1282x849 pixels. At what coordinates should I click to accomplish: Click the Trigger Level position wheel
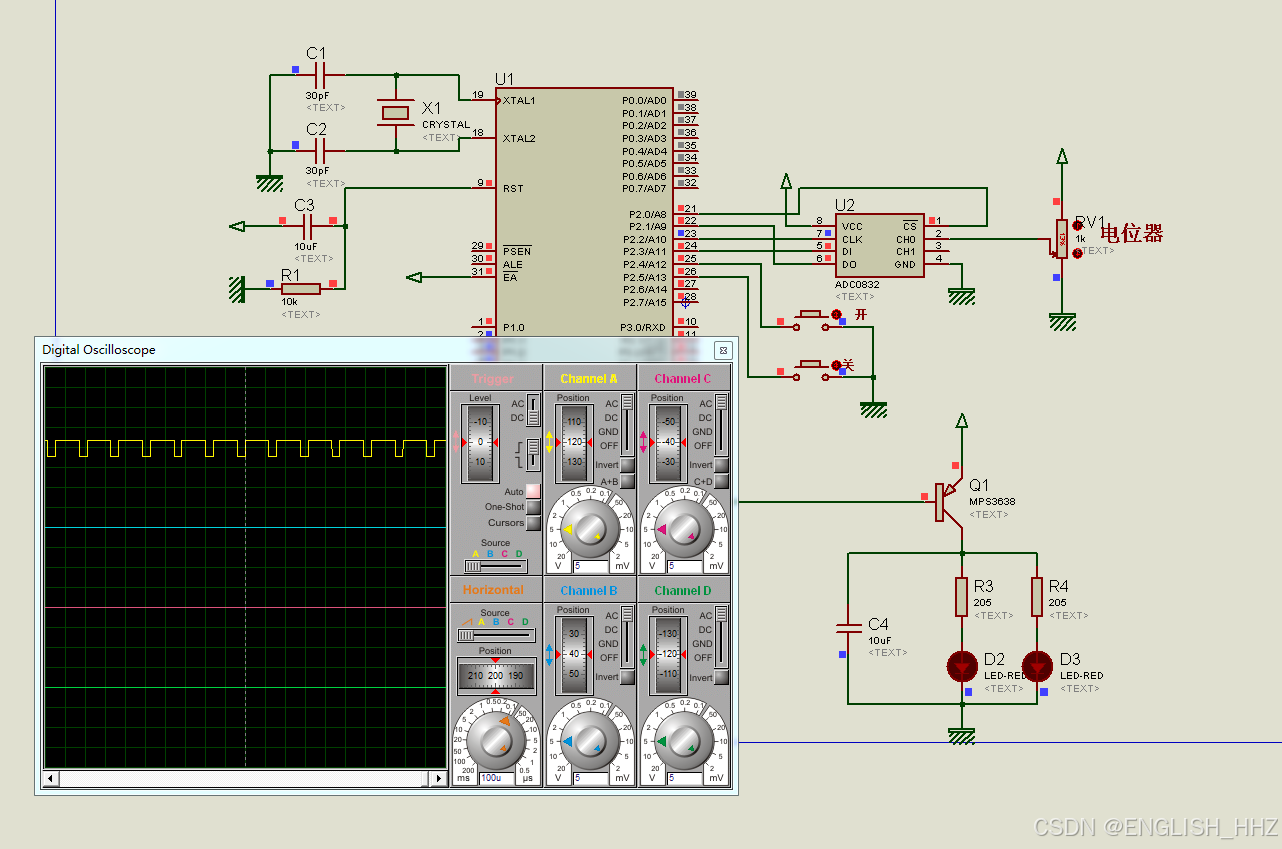[x=480, y=441]
